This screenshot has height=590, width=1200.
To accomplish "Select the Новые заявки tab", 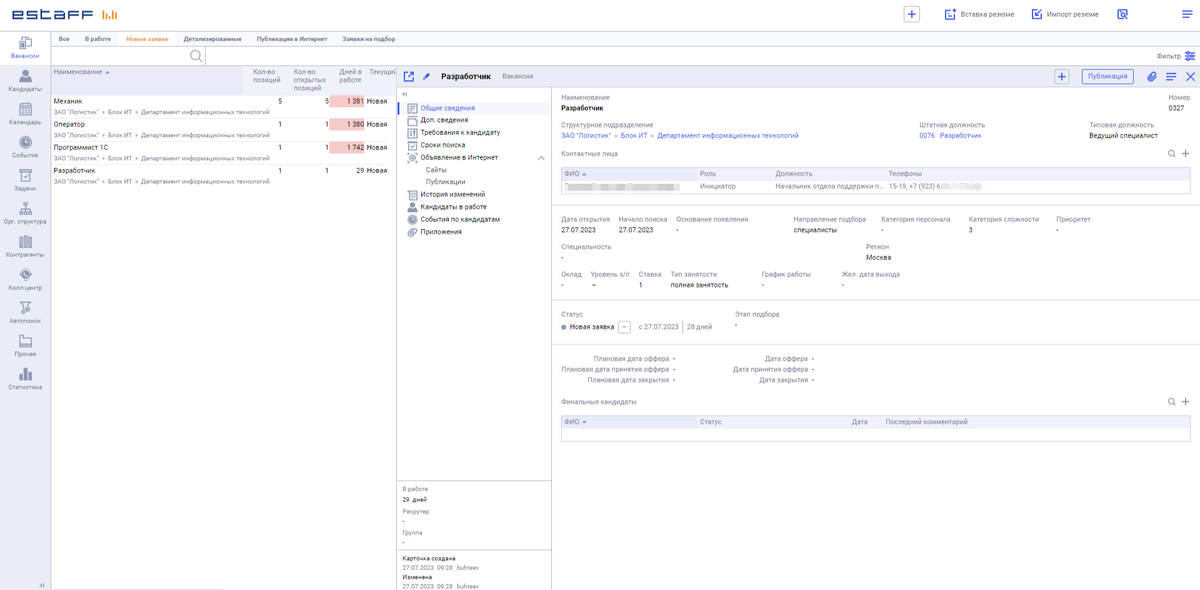I will (147, 39).
